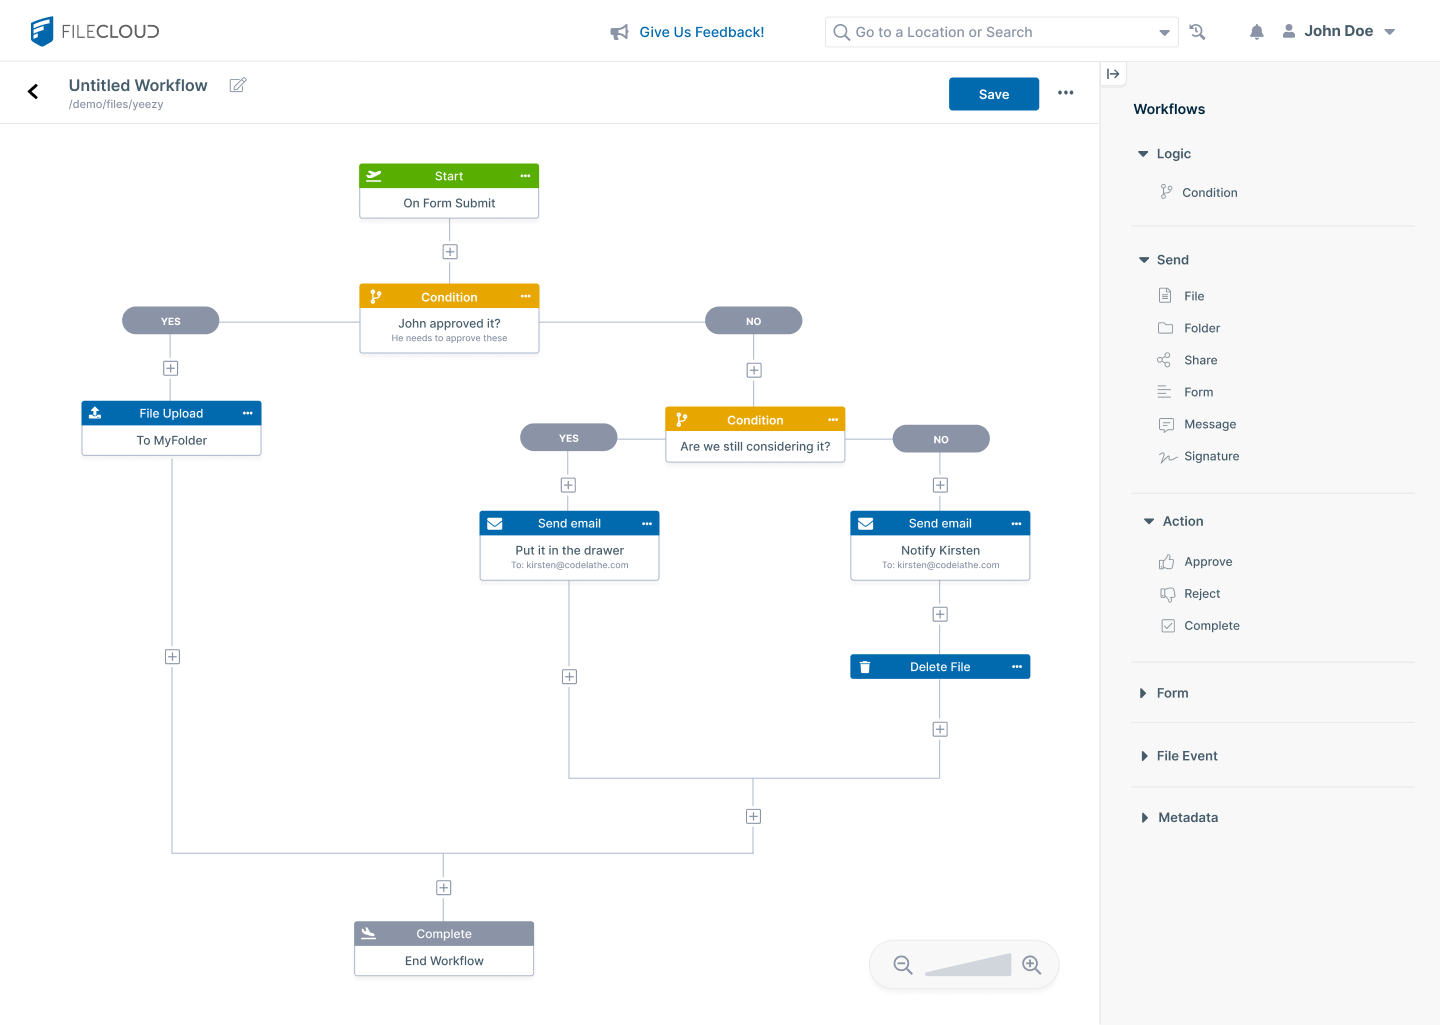The image size is (1440, 1025).
Task: Select the NO branch of 'John approved it?'
Action: click(x=753, y=321)
